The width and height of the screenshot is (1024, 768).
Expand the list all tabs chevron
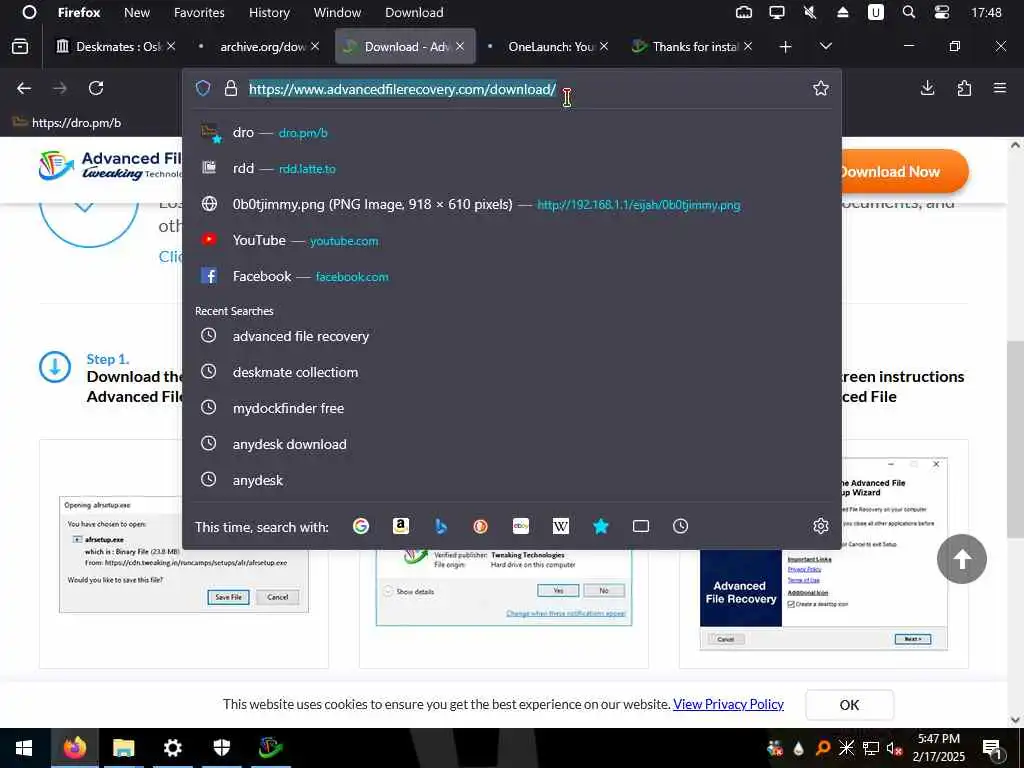tap(825, 46)
